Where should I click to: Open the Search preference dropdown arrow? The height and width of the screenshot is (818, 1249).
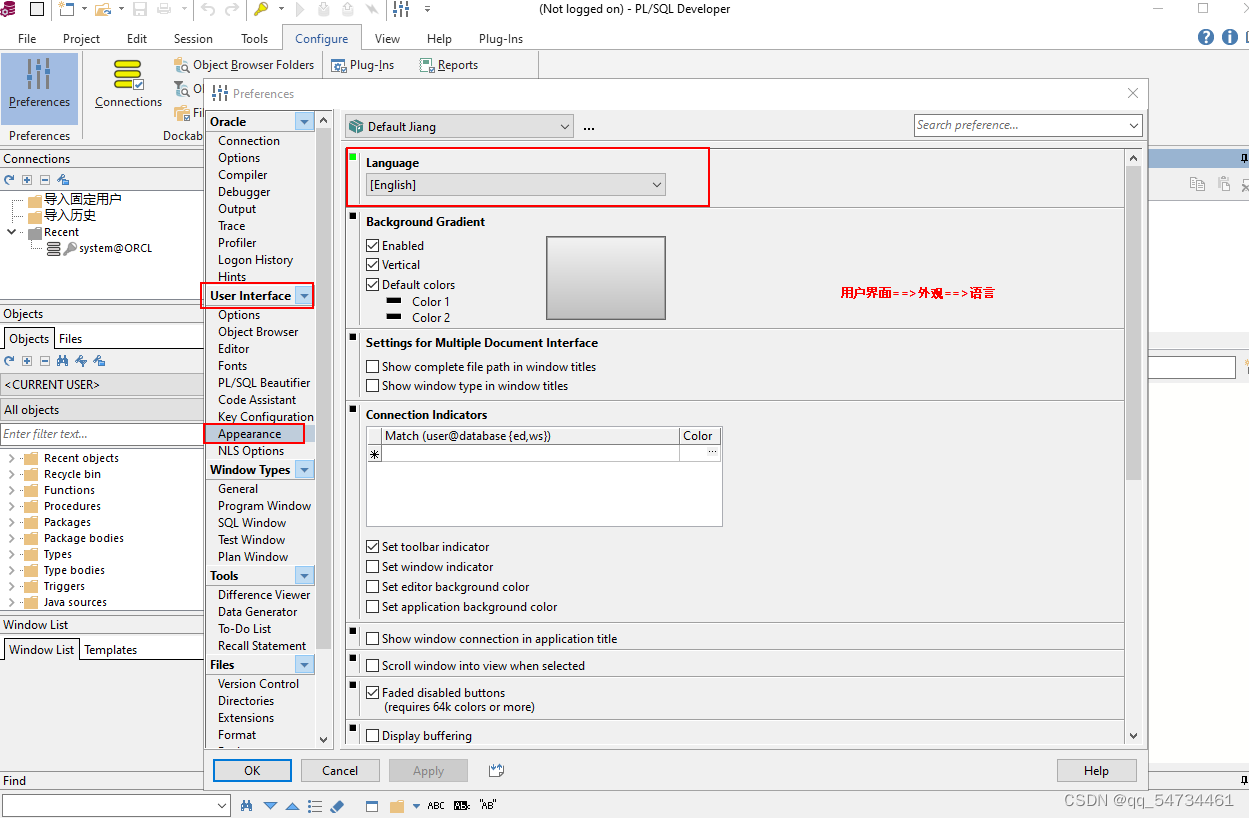coord(1133,125)
